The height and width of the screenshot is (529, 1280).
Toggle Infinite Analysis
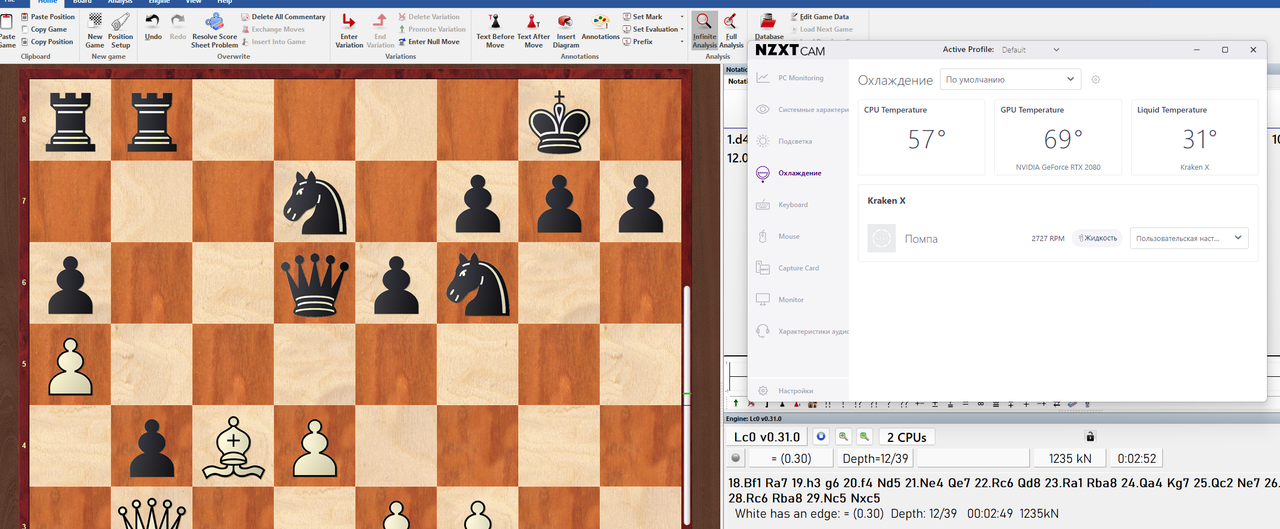[704, 30]
